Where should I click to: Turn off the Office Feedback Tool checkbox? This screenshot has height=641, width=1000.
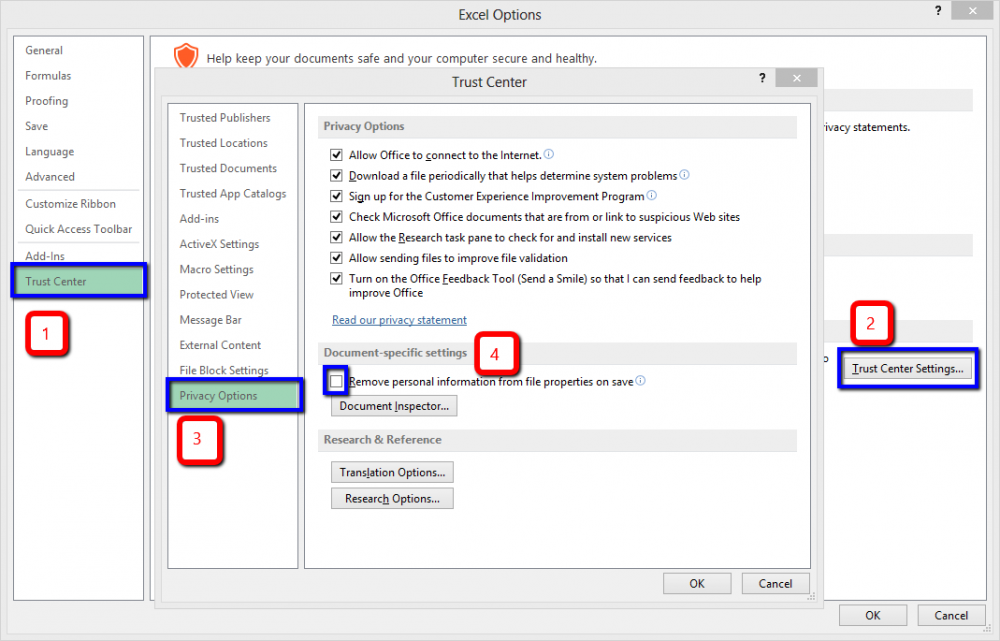click(x=336, y=279)
